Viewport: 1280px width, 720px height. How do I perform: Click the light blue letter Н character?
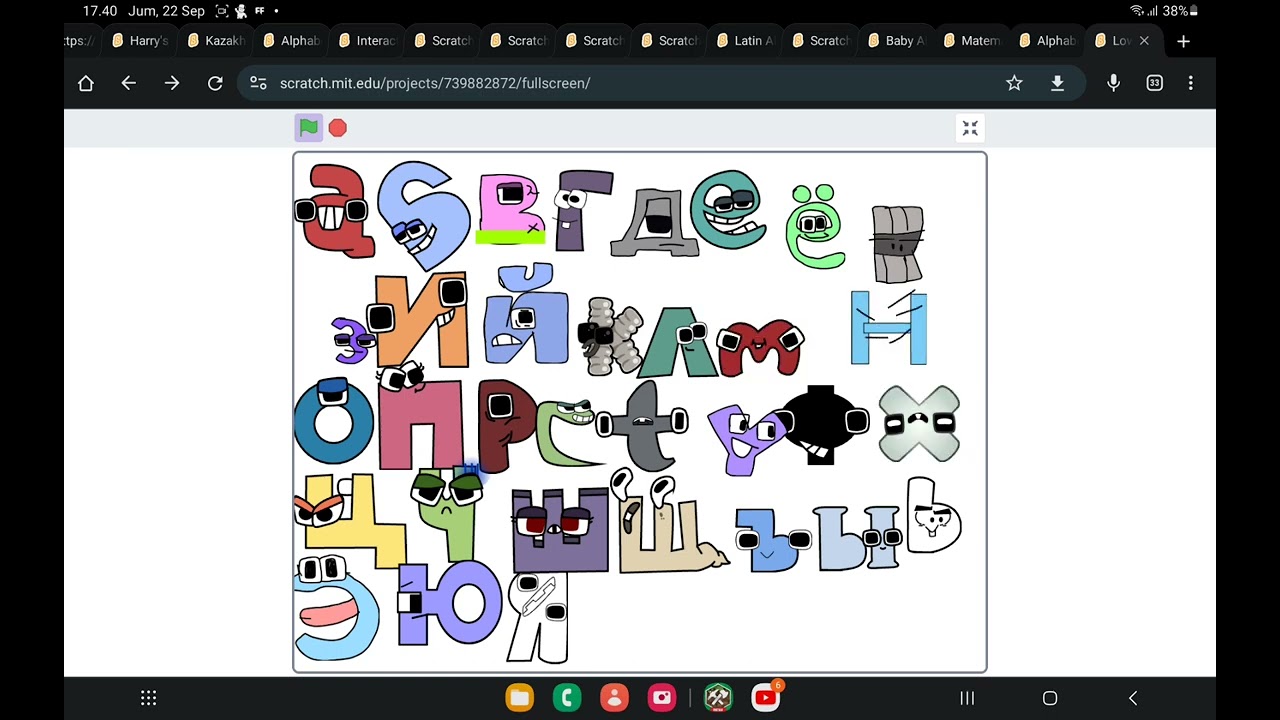click(x=889, y=328)
